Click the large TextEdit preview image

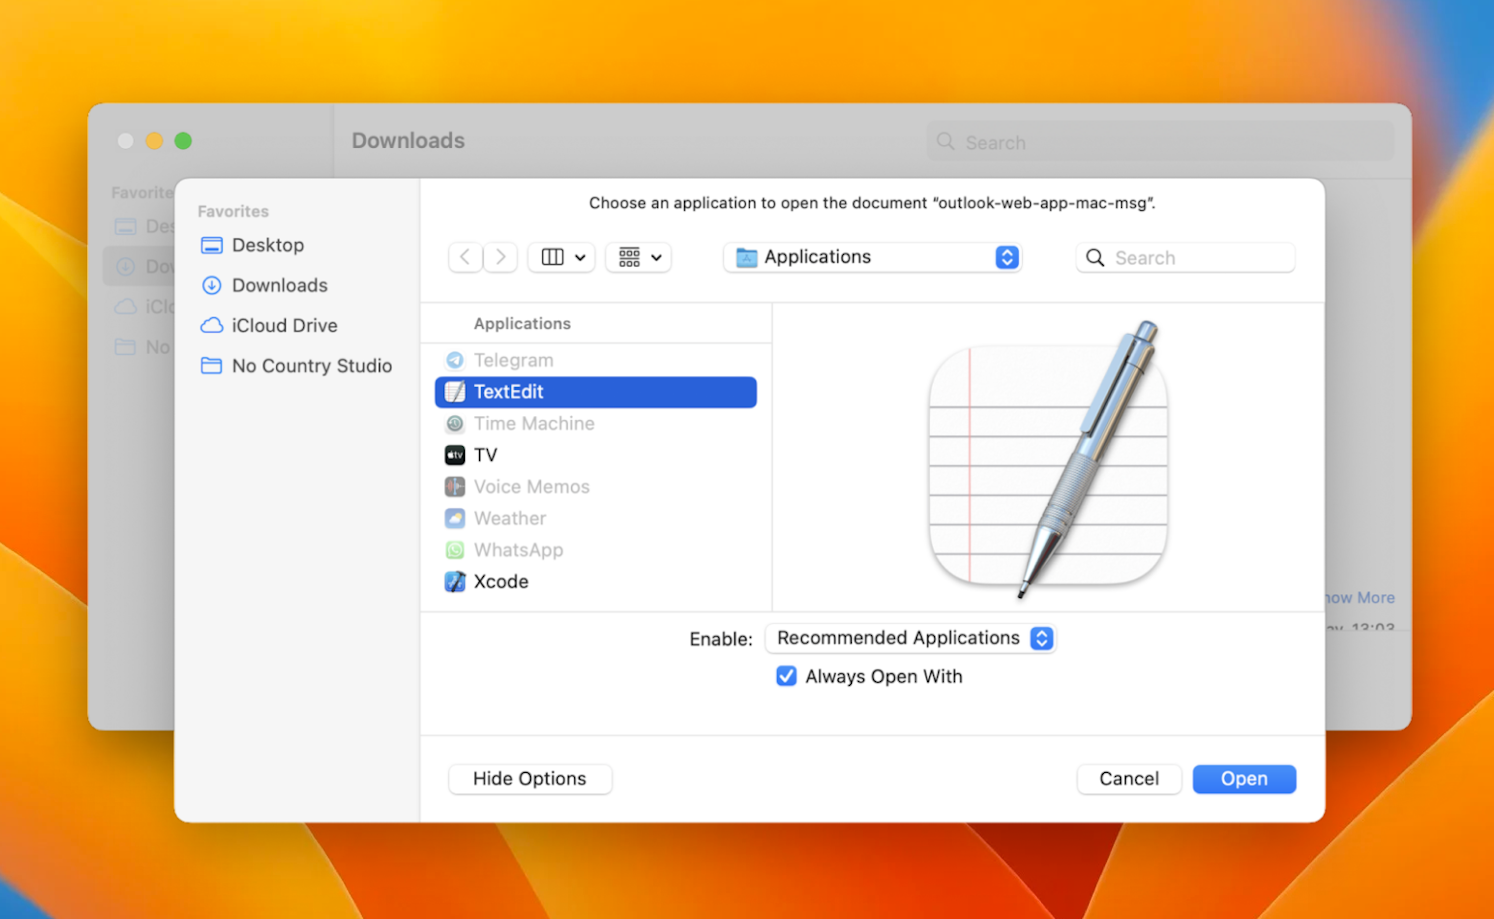click(1047, 459)
